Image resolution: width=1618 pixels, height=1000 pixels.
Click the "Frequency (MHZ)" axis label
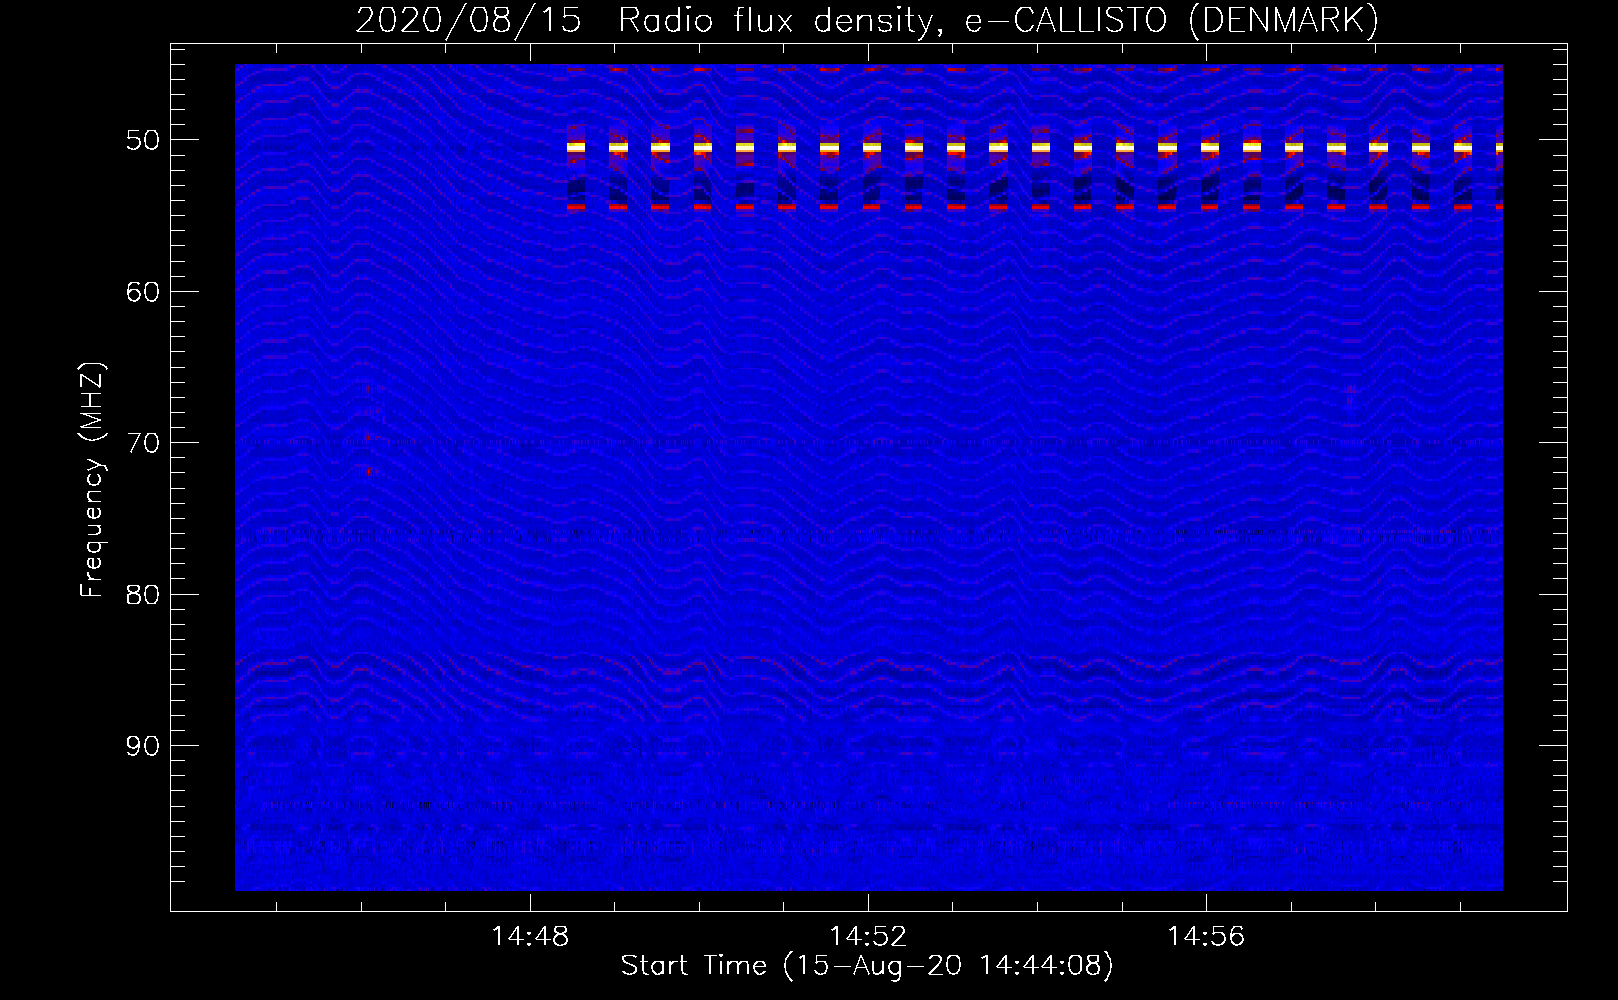pos(91,480)
